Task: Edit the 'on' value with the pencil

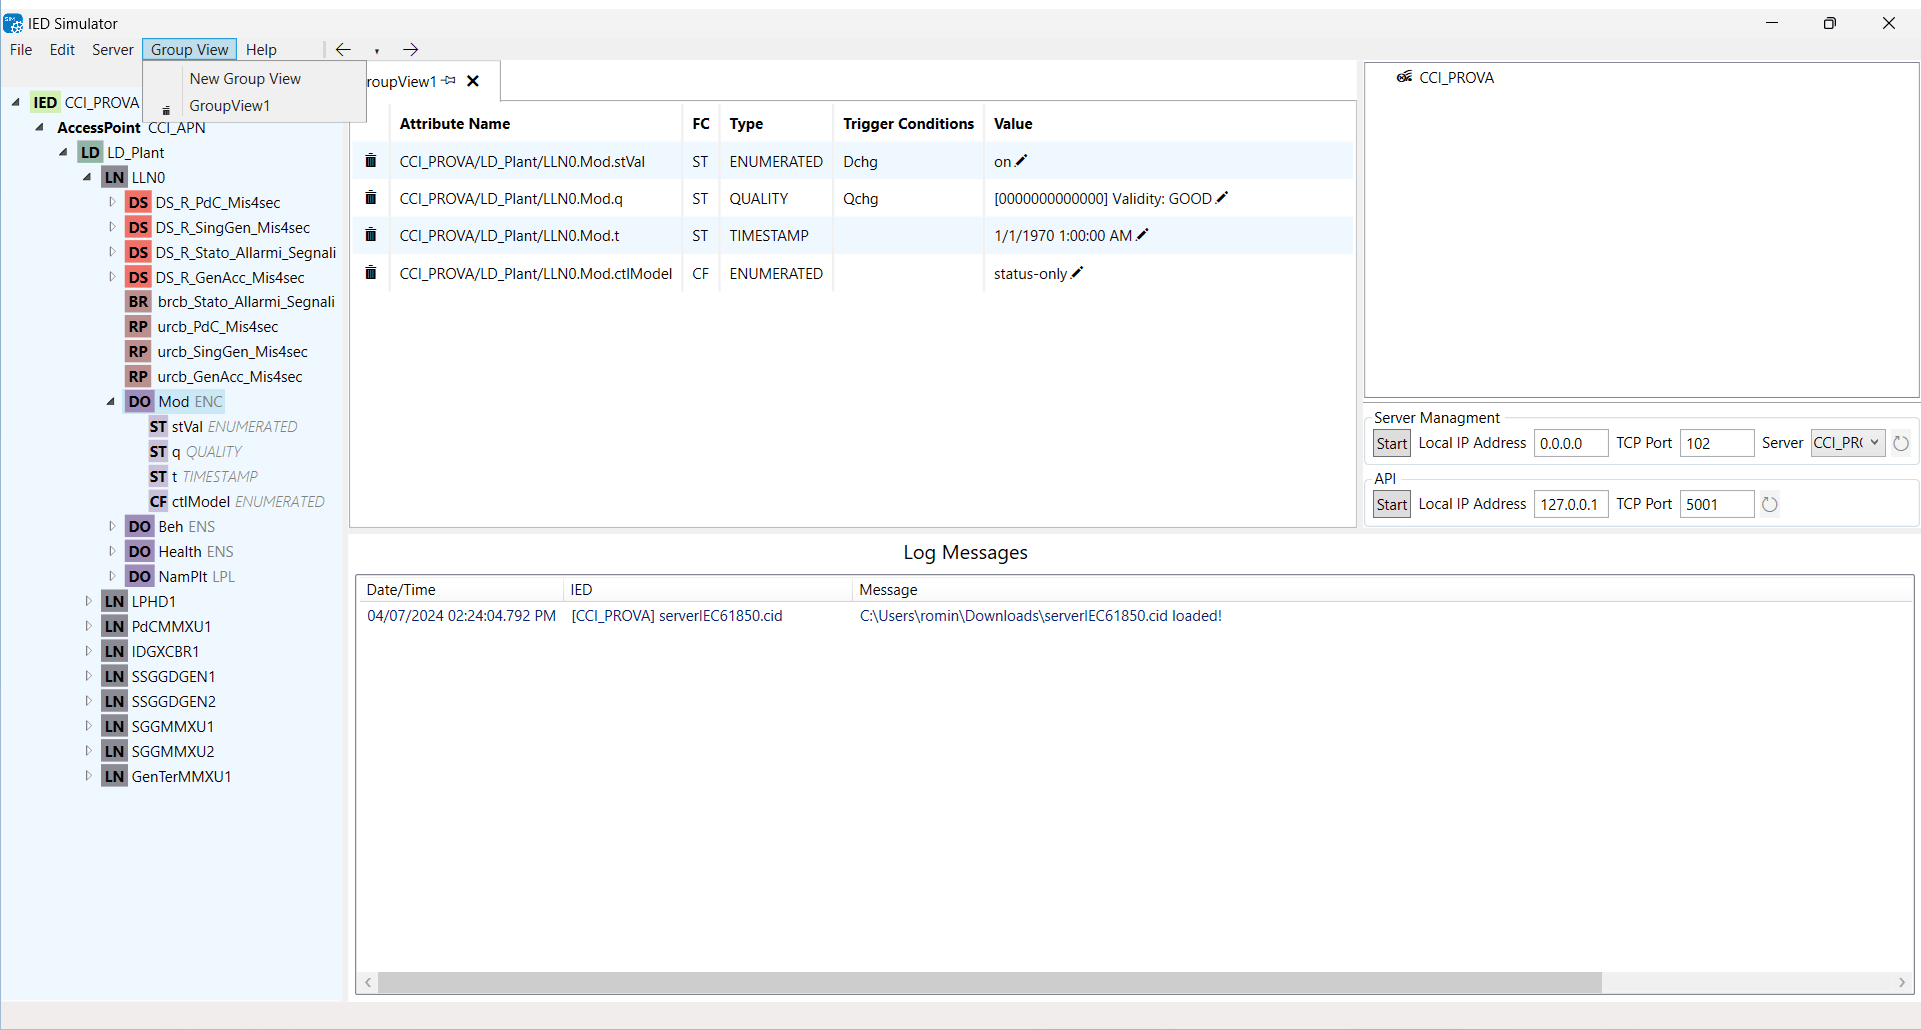Action: [x=1021, y=161]
